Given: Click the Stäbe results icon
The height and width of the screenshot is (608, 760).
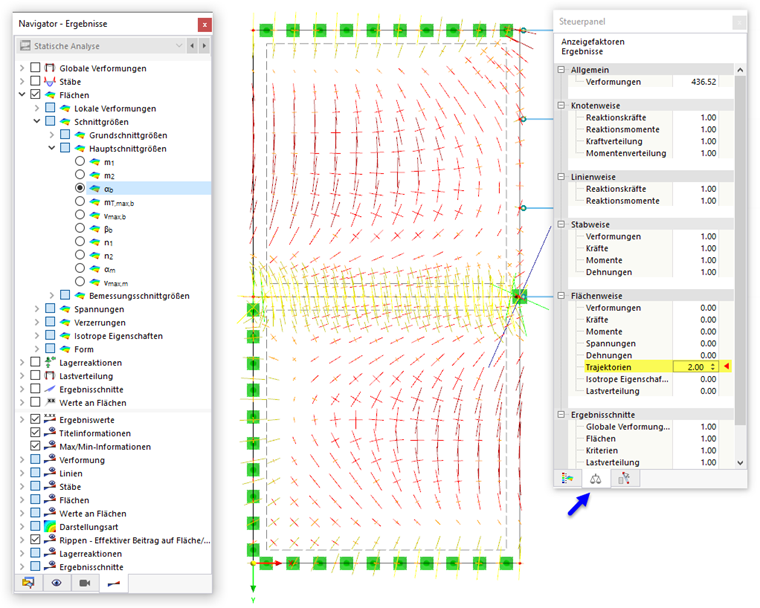Looking at the screenshot, I should point(49,81).
